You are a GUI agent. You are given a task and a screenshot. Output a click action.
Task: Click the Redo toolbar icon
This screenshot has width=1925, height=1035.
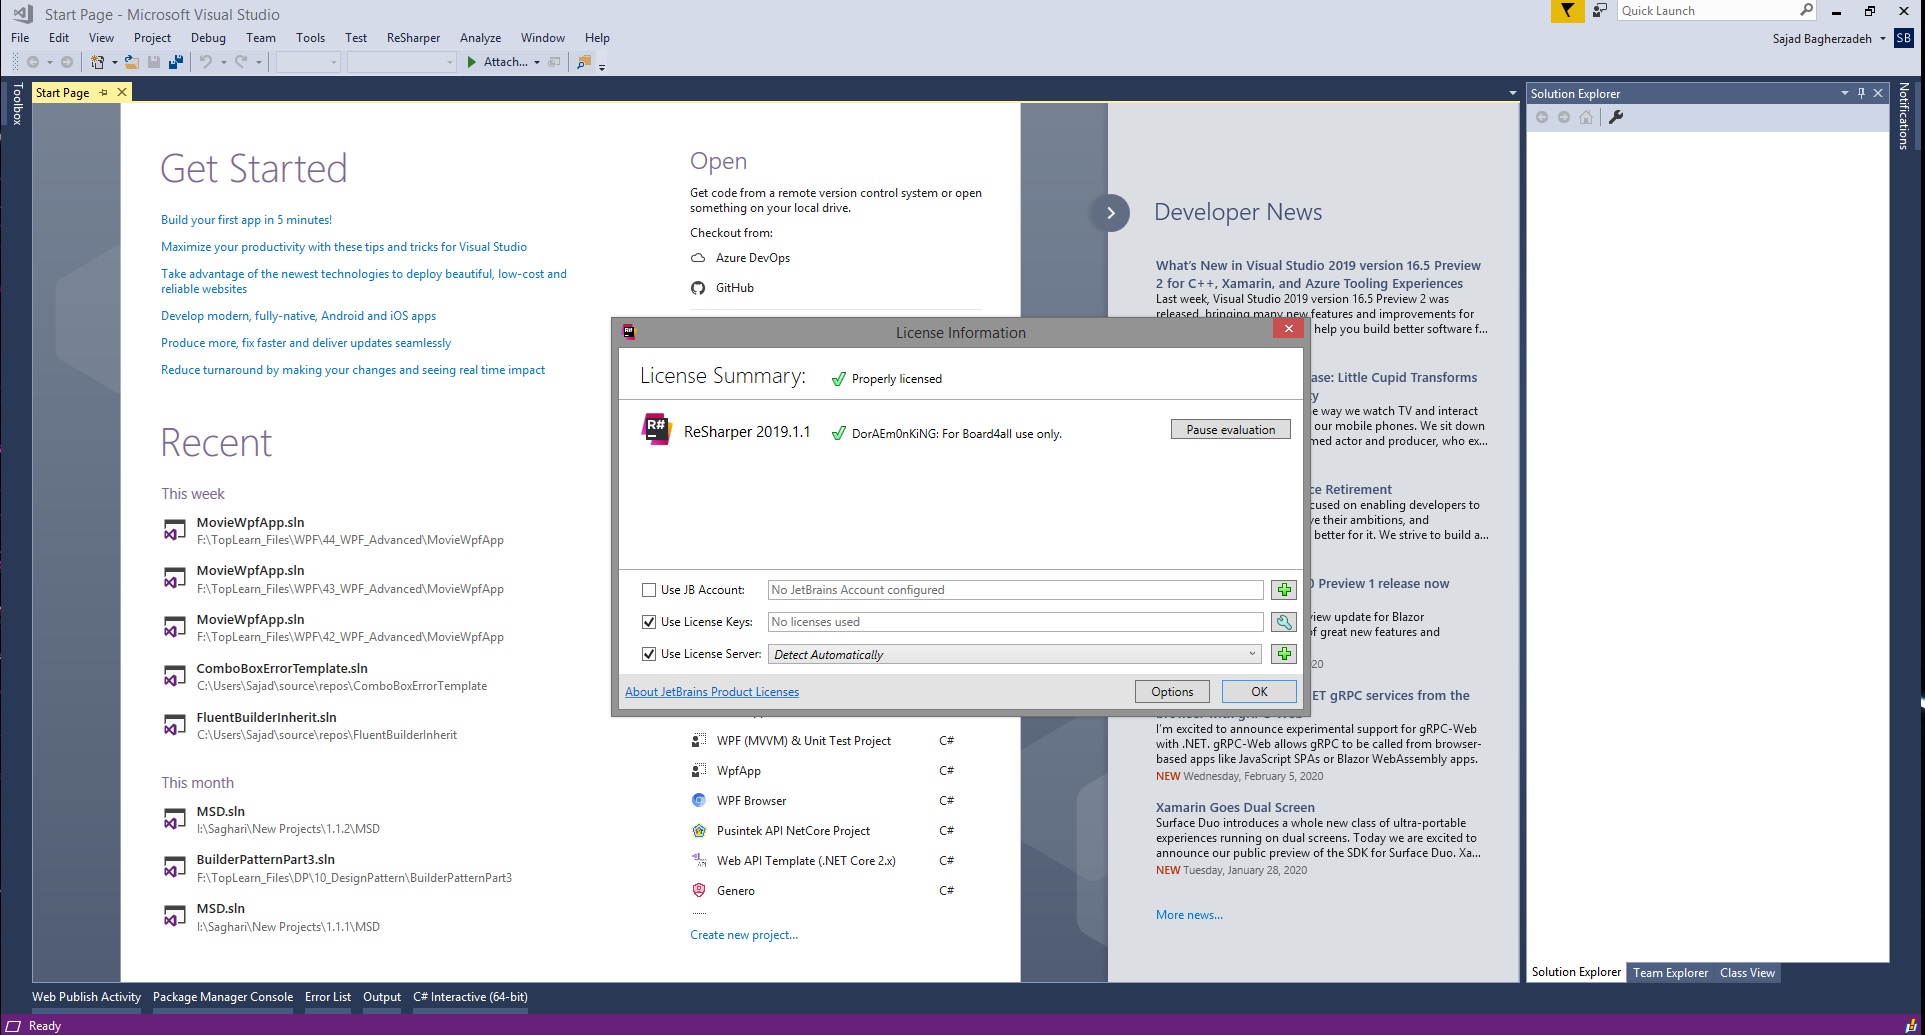[x=241, y=62]
